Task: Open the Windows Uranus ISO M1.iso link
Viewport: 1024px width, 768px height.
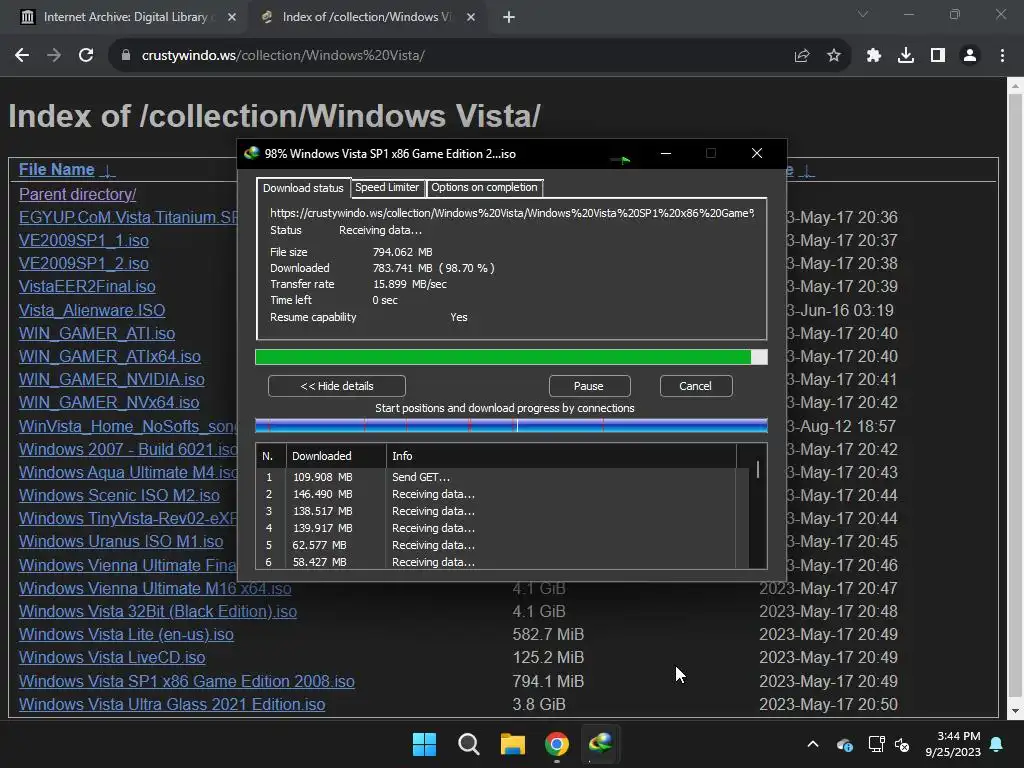Action: pyautogui.click(x=121, y=541)
